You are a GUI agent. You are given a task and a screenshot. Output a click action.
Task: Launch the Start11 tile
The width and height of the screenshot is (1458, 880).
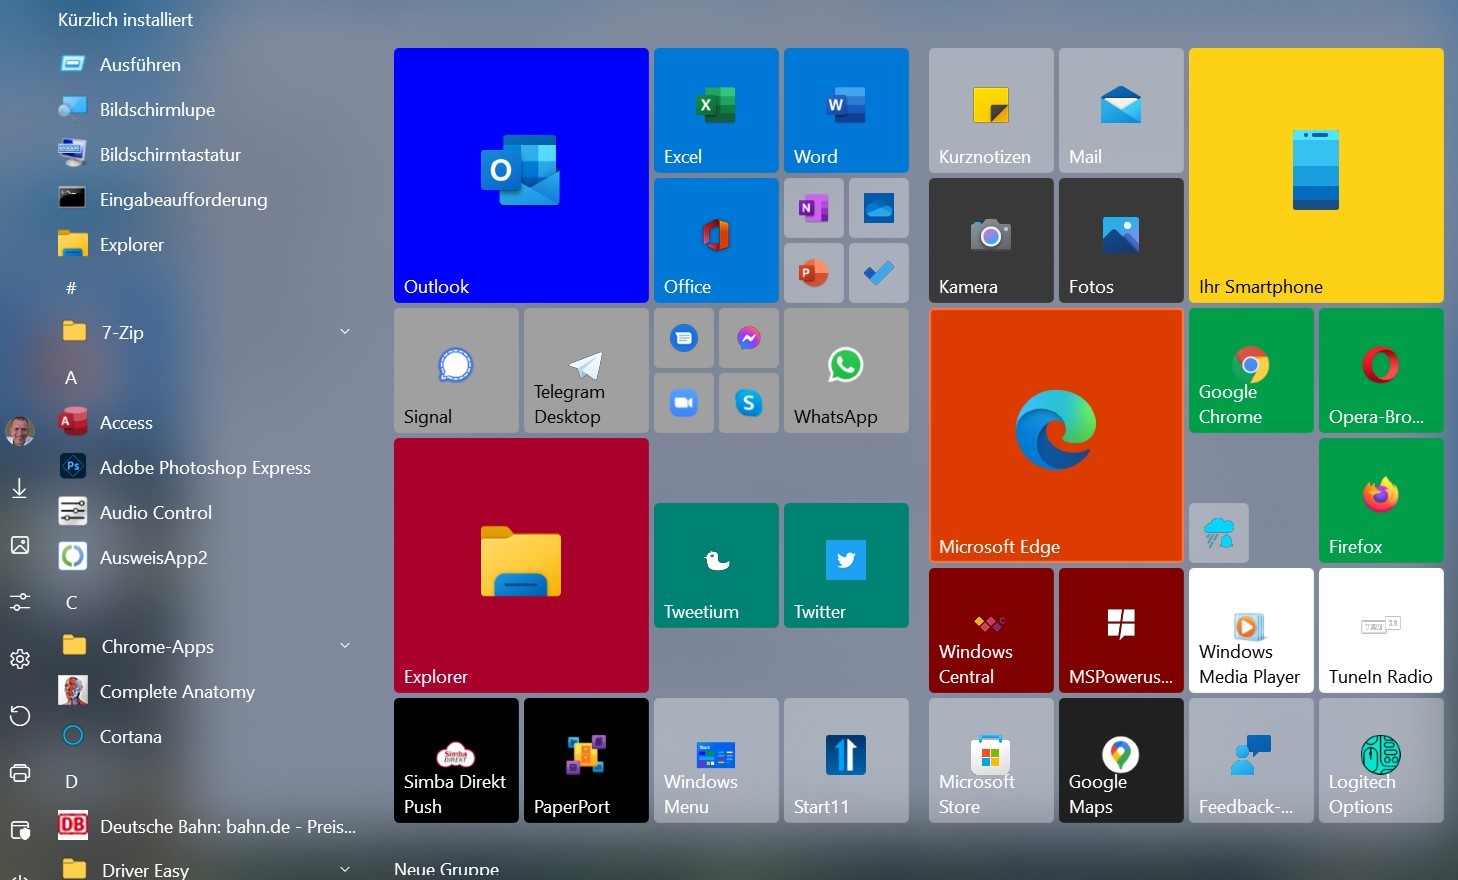coord(846,760)
